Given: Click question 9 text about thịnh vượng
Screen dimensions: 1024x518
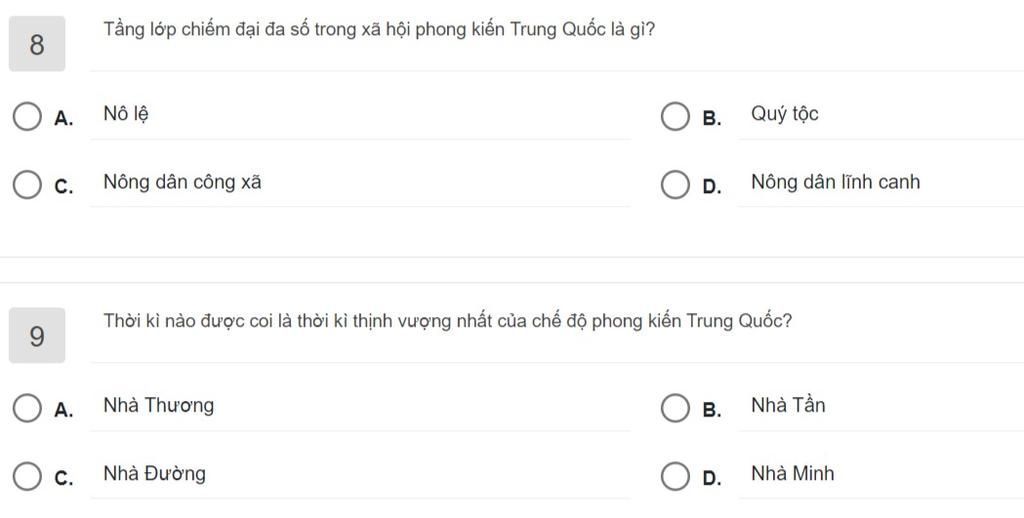Looking at the screenshot, I should pos(447,321).
